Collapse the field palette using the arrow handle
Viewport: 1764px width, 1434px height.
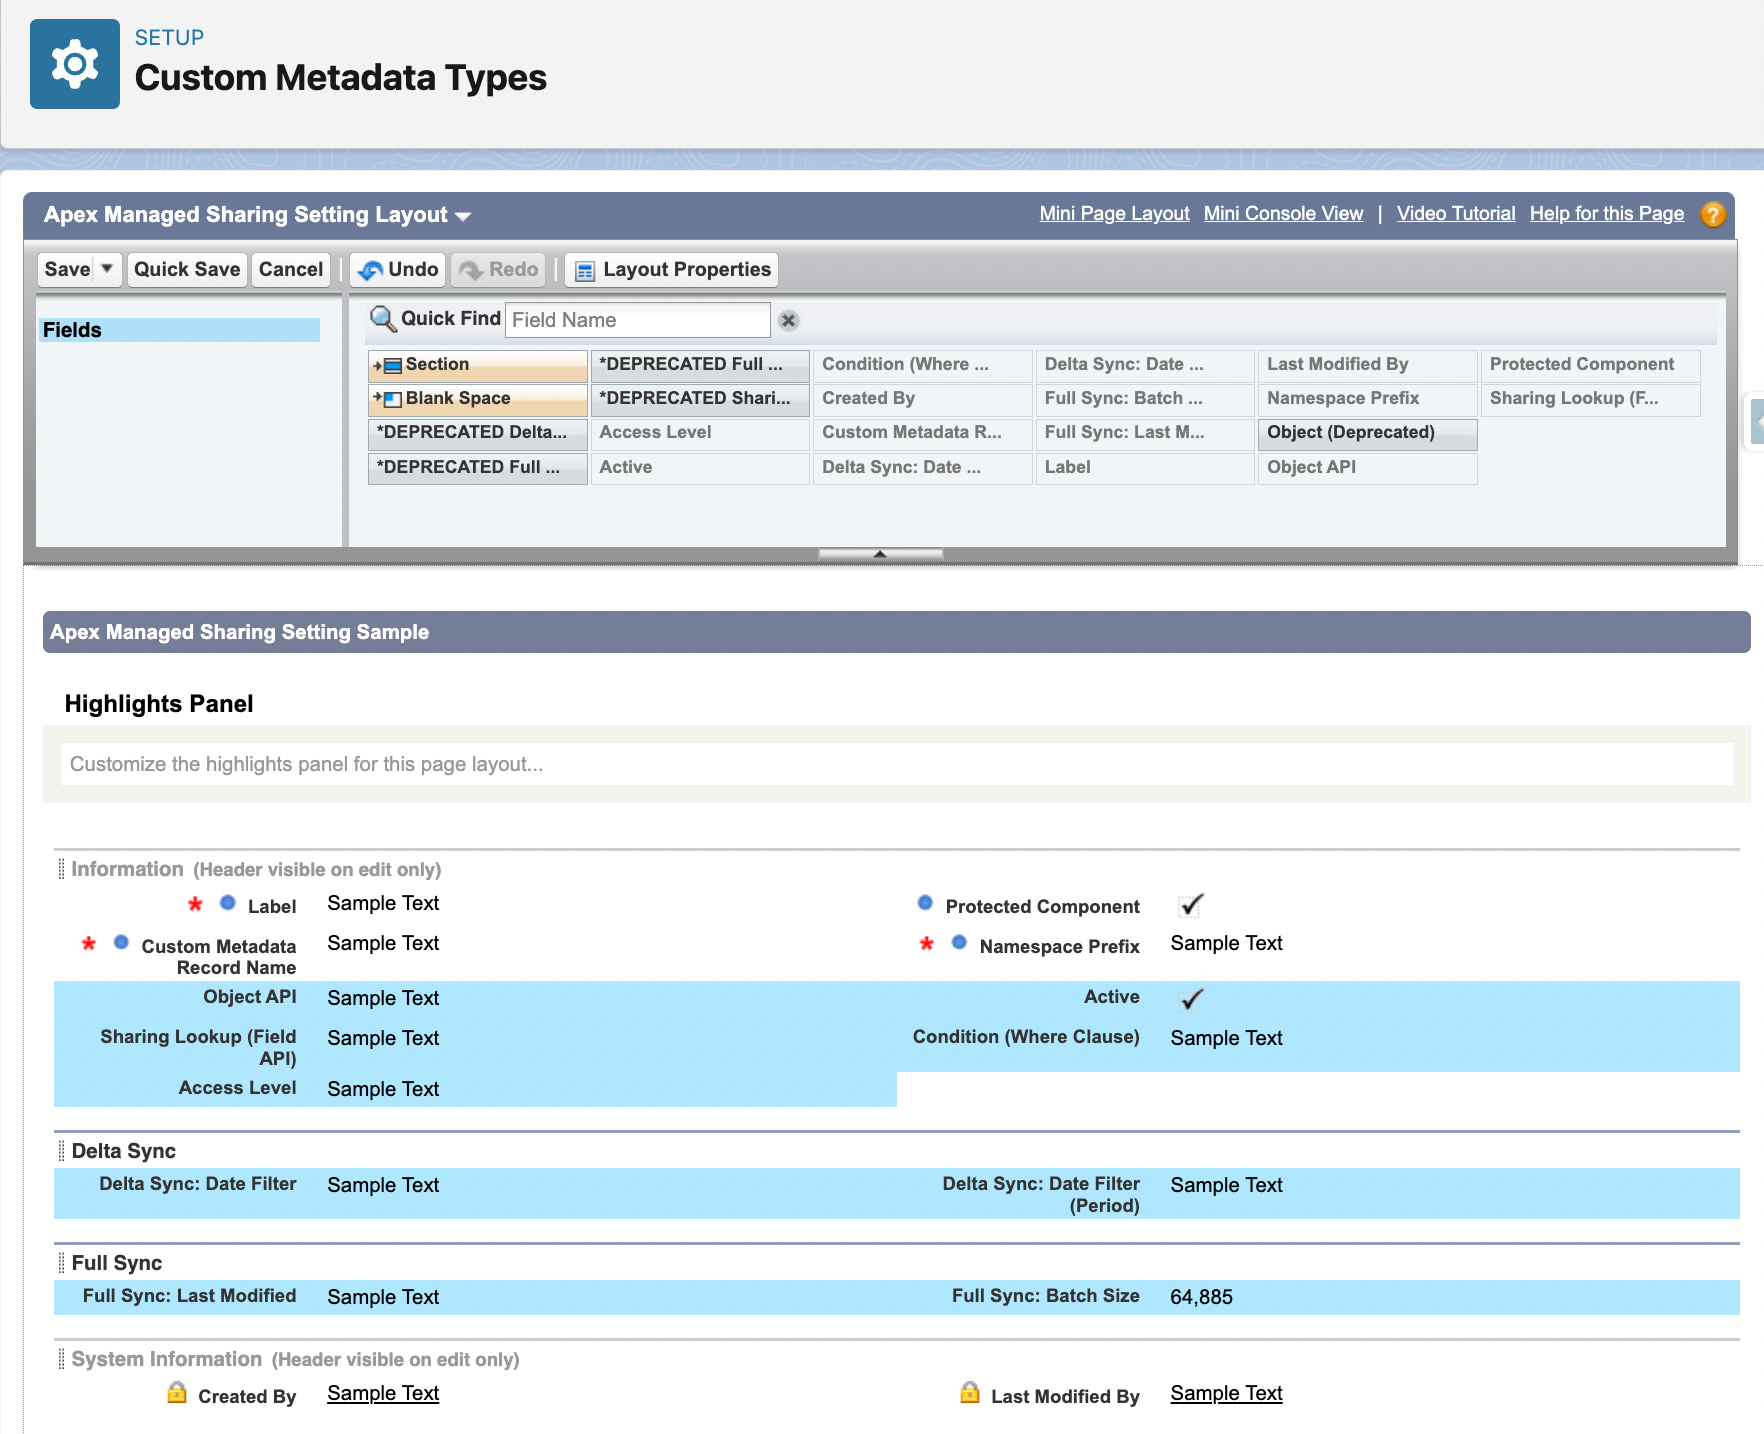pos(880,554)
